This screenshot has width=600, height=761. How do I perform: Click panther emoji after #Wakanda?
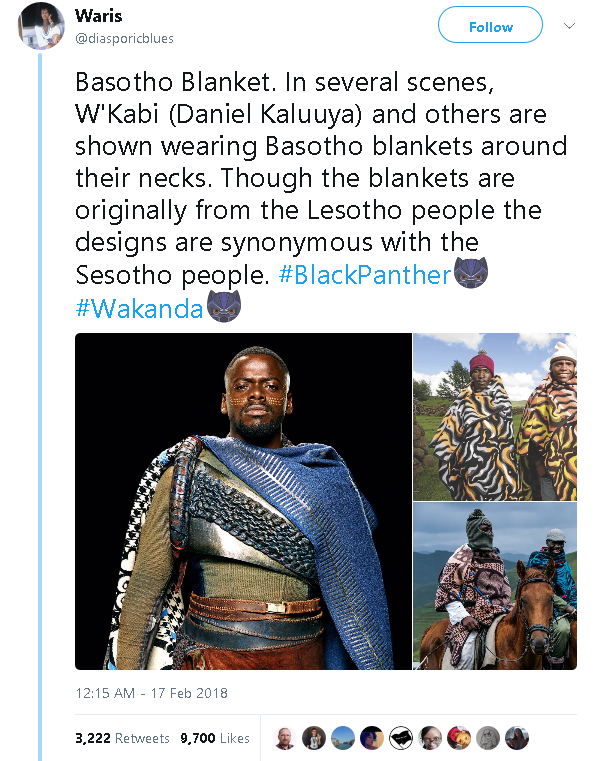[226, 308]
